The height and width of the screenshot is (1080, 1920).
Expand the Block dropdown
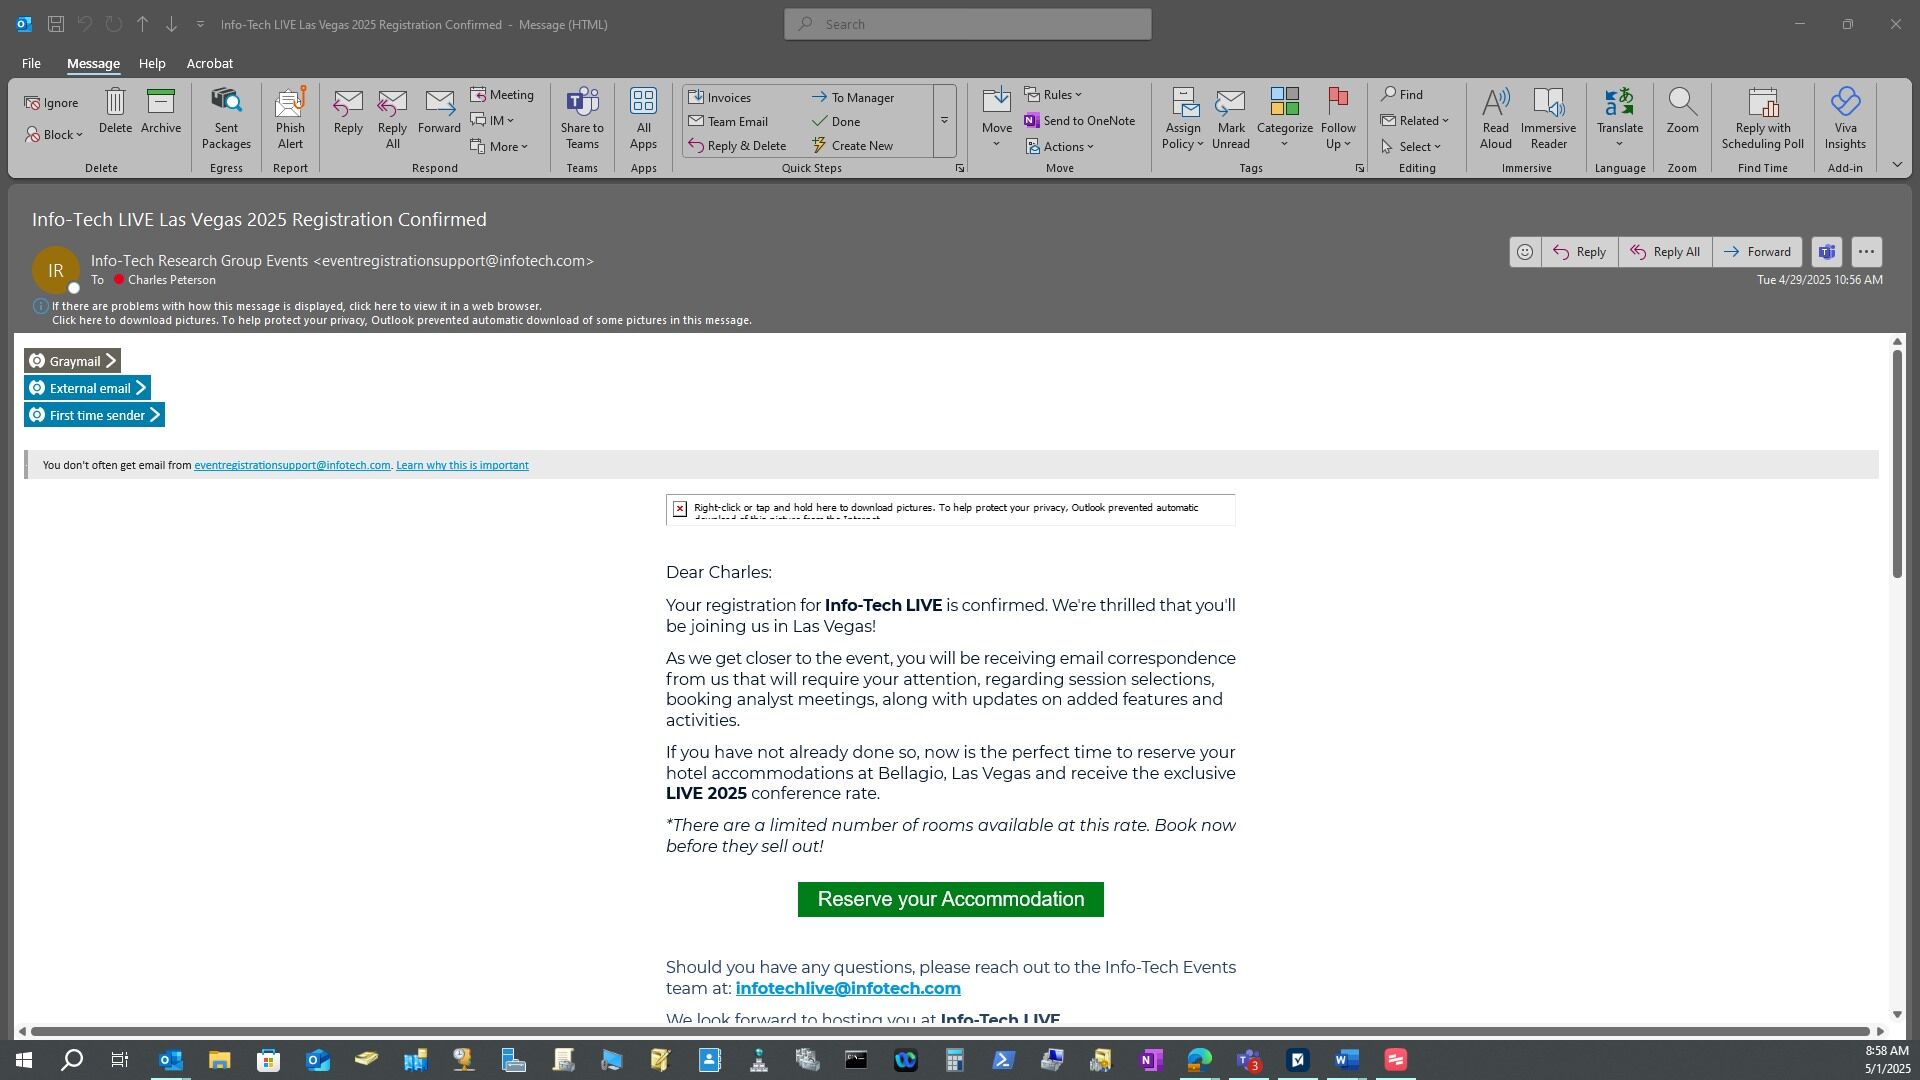tap(54, 135)
